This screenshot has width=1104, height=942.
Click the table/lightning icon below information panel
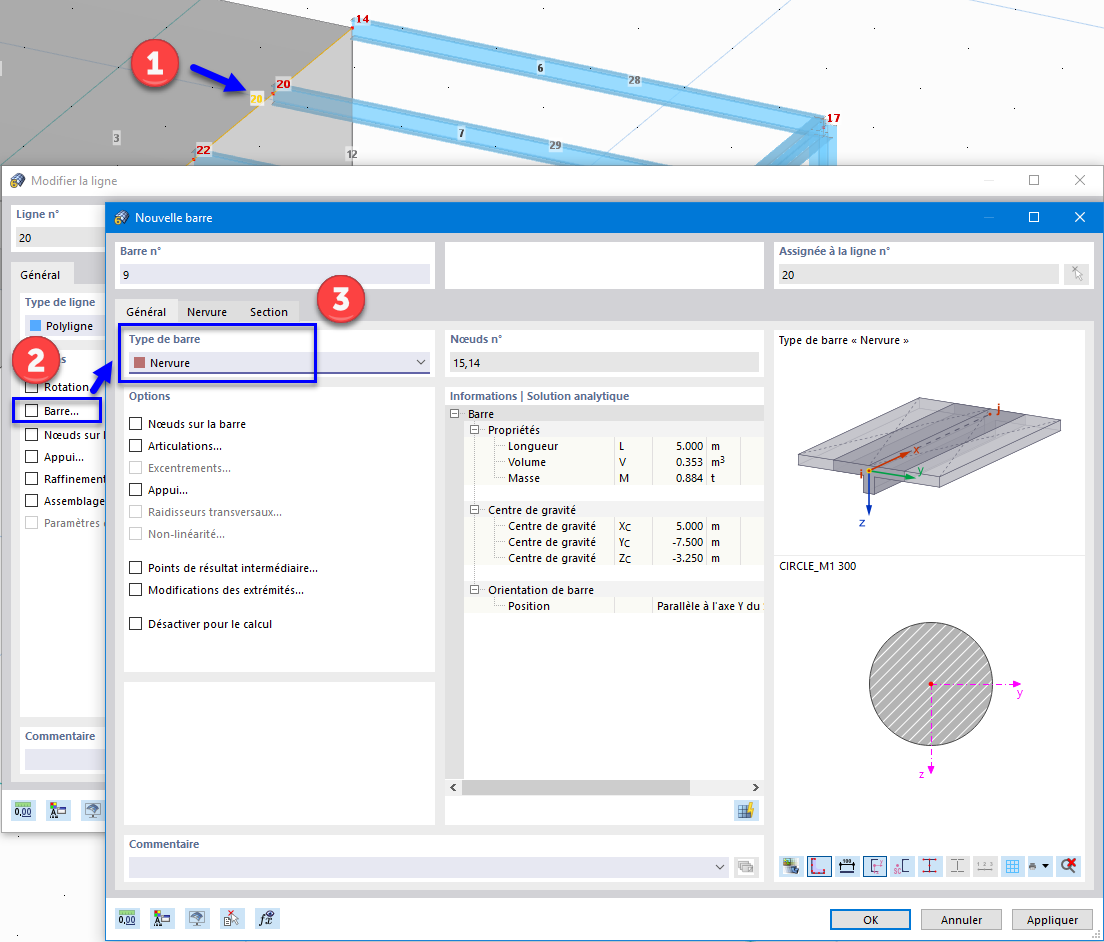point(746,811)
